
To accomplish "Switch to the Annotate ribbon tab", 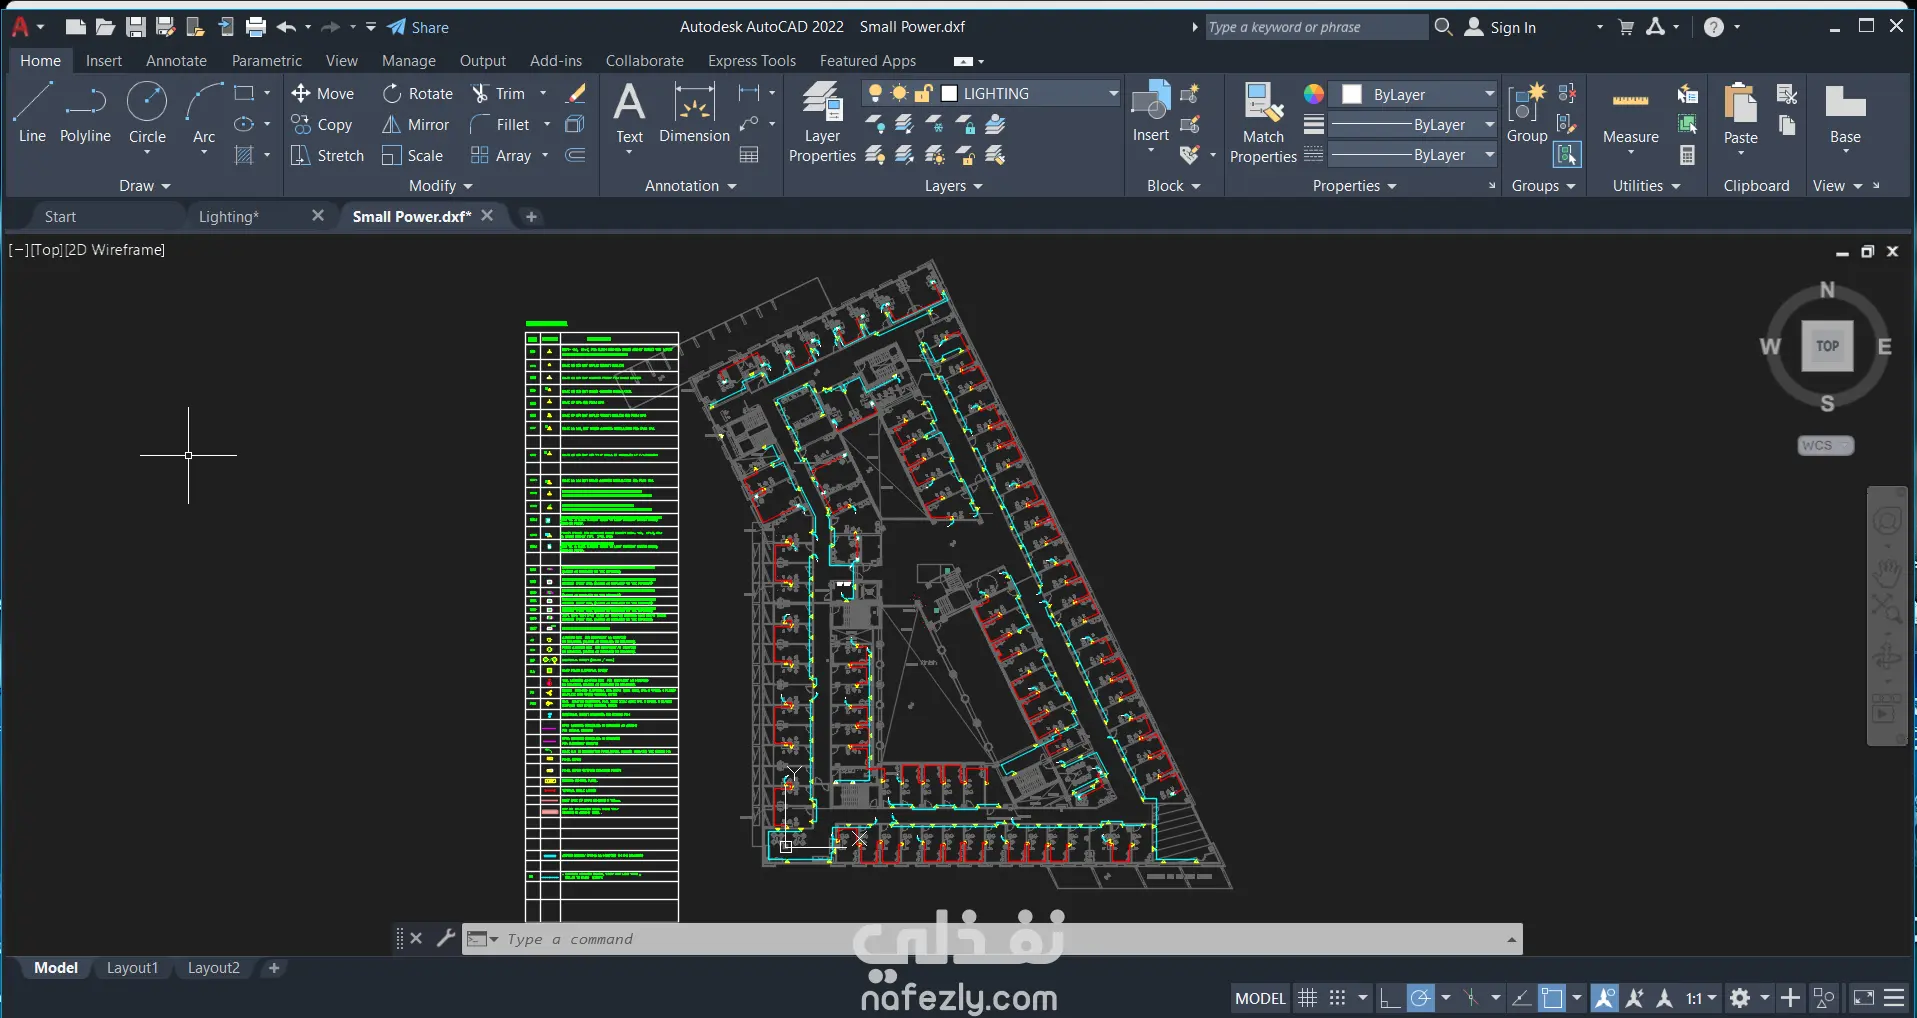I will [x=176, y=61].
